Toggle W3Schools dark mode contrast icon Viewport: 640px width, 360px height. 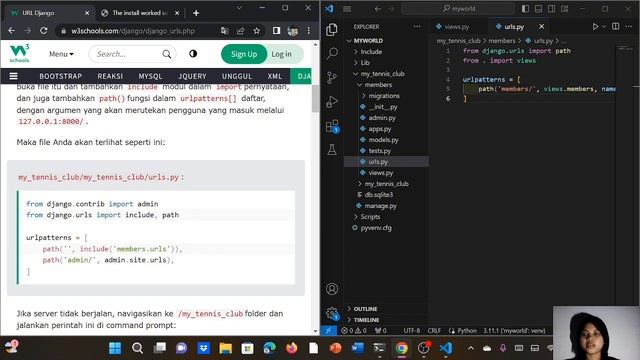[193, 54]
